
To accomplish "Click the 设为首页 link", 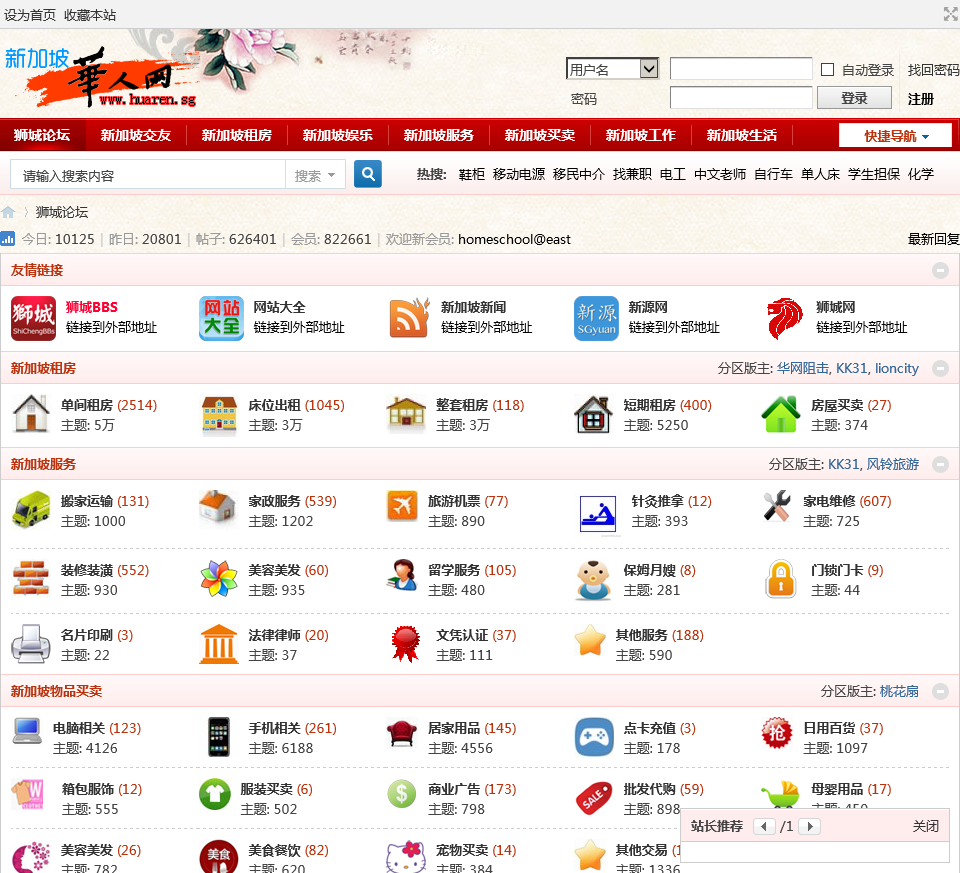I will tap(29, 15).
